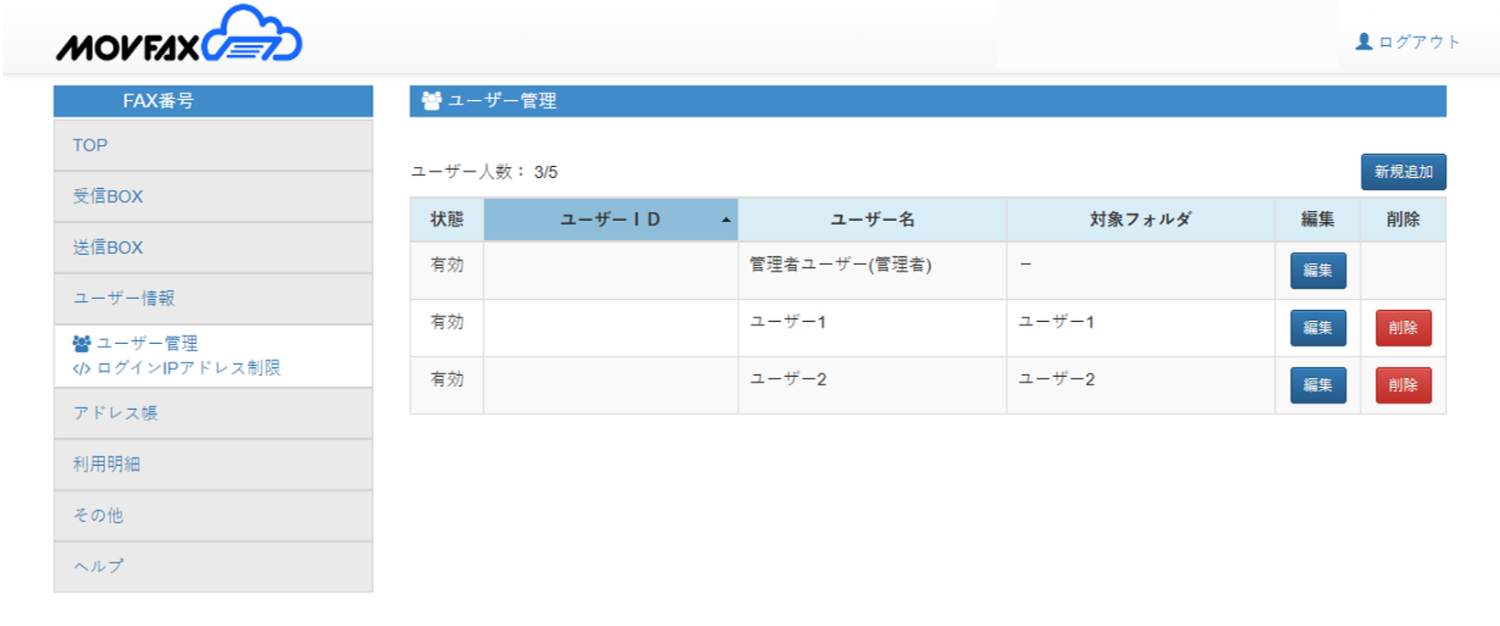Select その他 in the sidebar

(x=213, y=516)
